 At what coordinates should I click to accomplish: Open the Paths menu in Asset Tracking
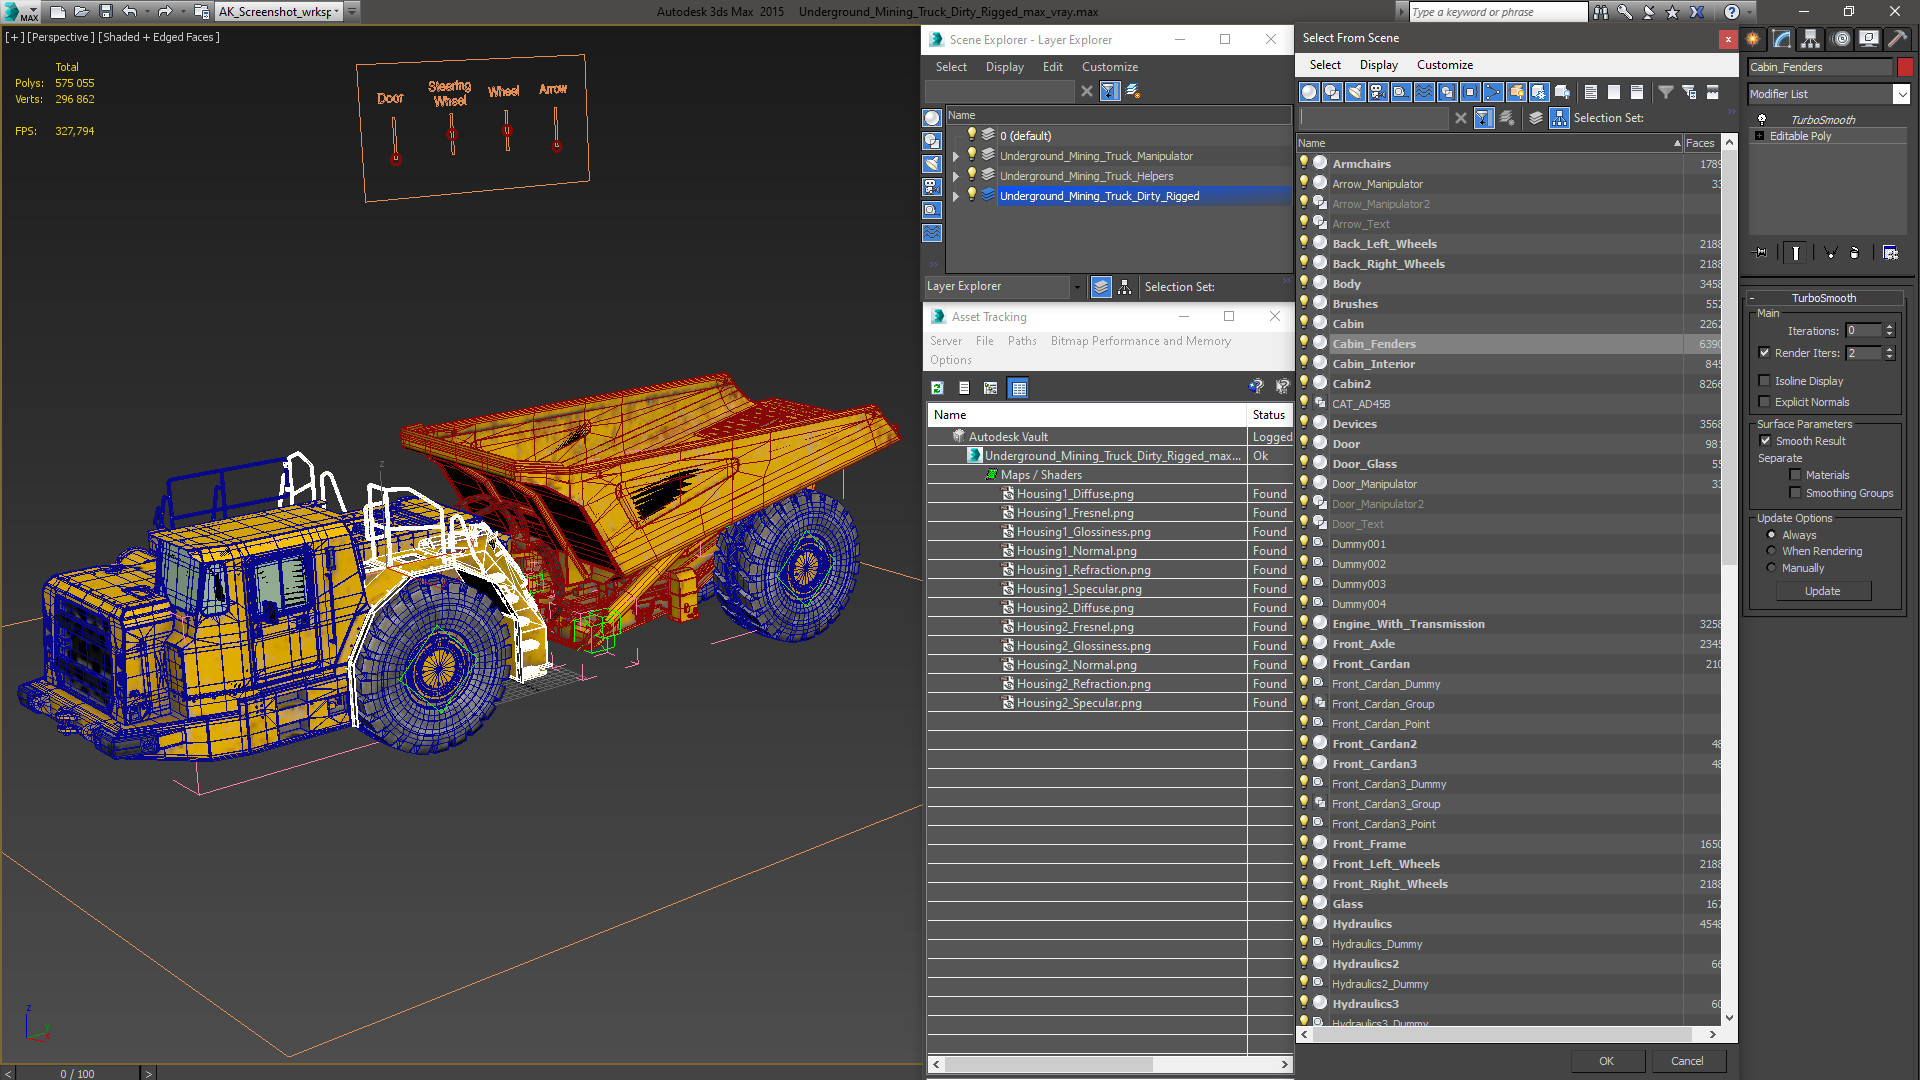click(x=1021, y=341)
